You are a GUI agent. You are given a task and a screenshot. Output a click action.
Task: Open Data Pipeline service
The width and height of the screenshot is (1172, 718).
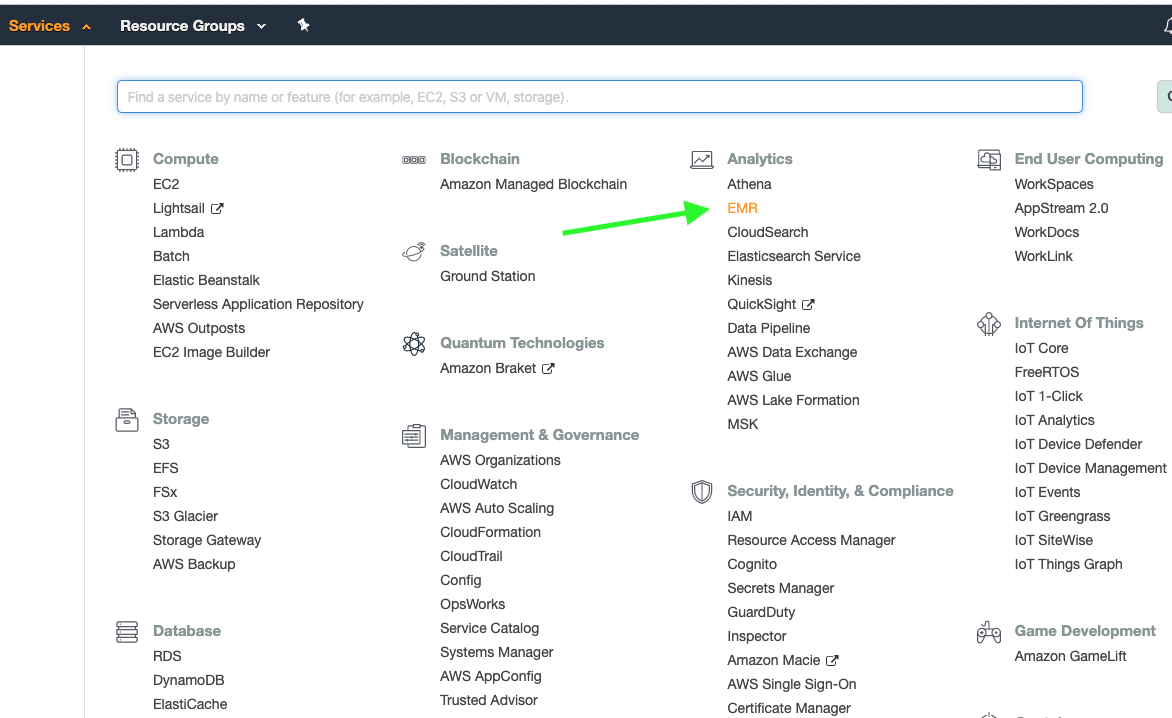768,328
